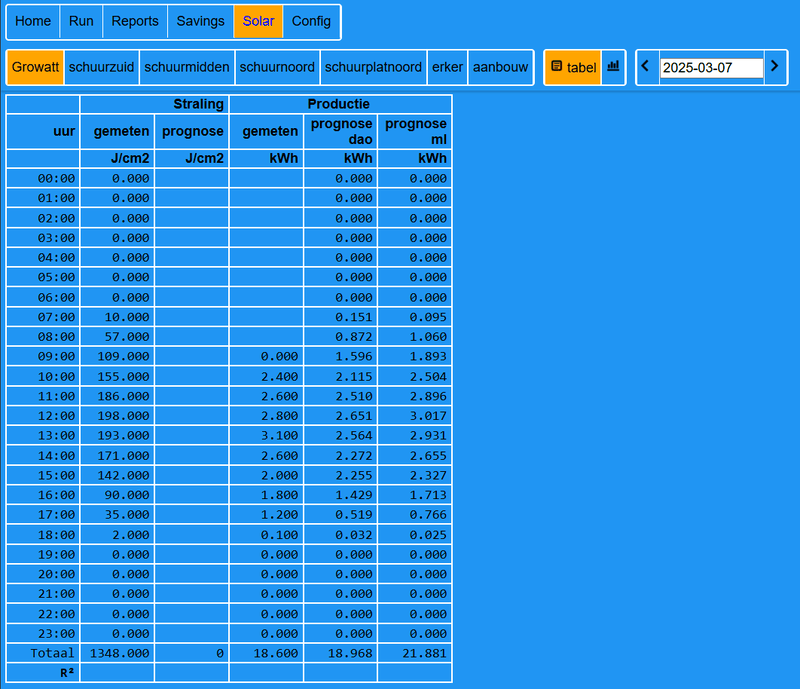The image size is (800, 689).
Task: Click measured production 2.800
Action: [266, 416]
